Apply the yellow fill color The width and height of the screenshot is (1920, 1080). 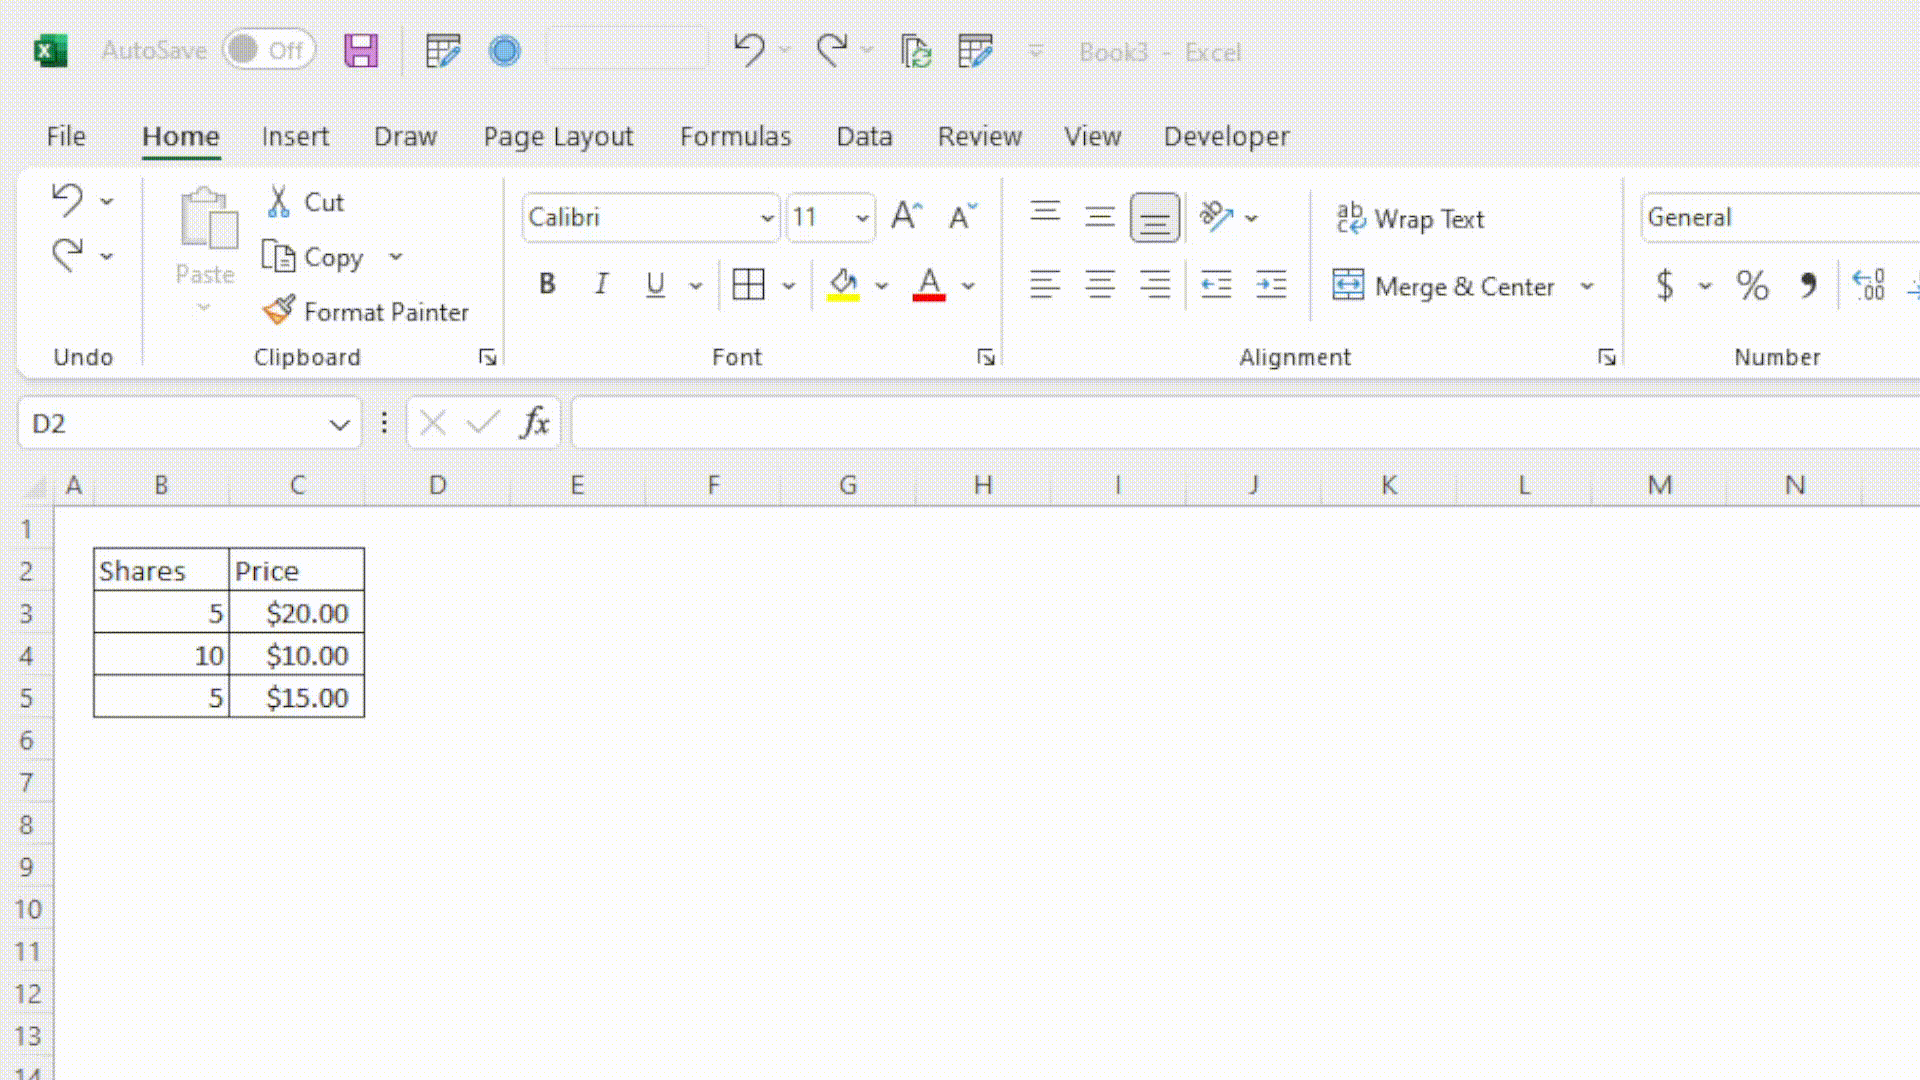(843, 285)
